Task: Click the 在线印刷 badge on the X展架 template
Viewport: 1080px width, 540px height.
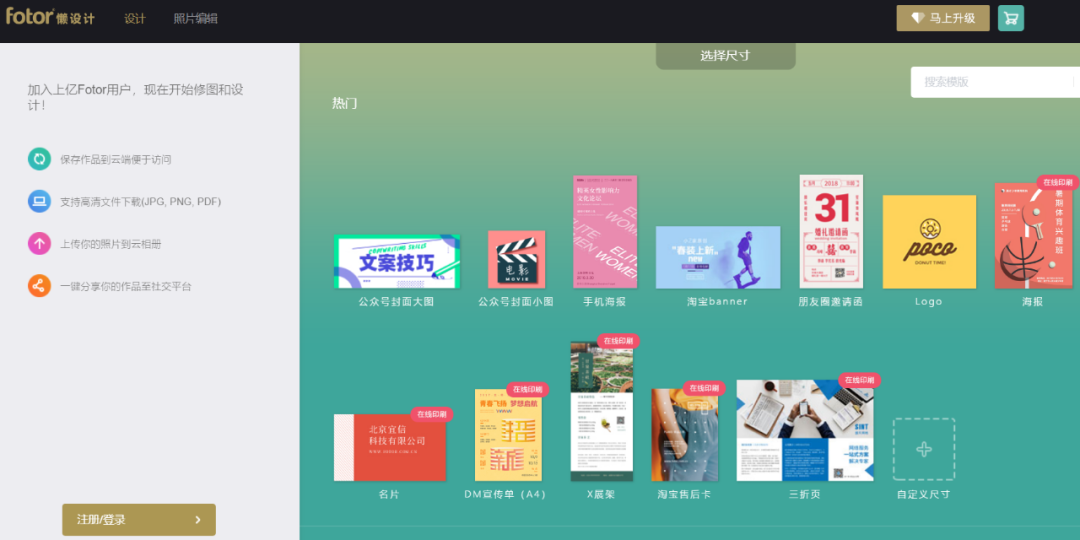Action: [x=618, y=341]
